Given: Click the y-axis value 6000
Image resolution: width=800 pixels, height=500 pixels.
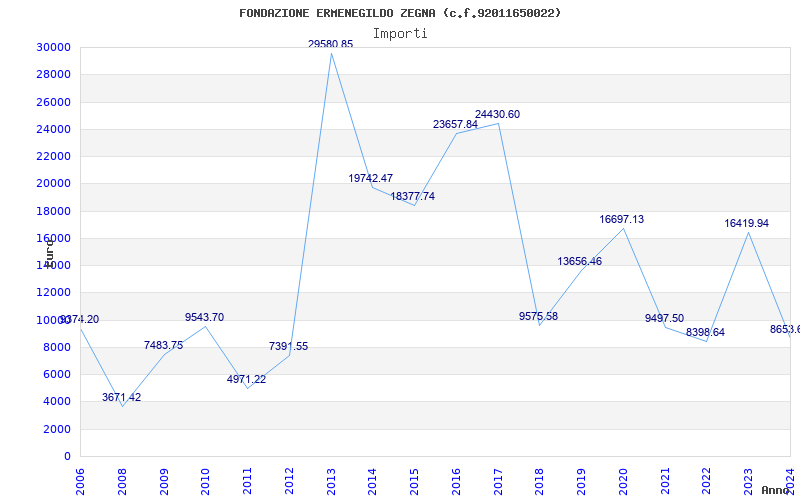Looking at the screenshot, I should pyautogui.click(x=56, y=374).
